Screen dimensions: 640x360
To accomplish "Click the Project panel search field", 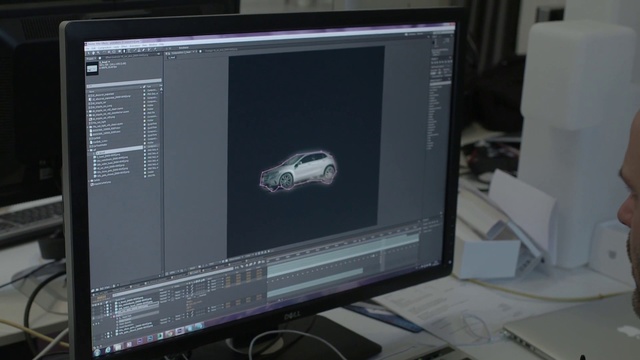I will click(x=124, y=83).
